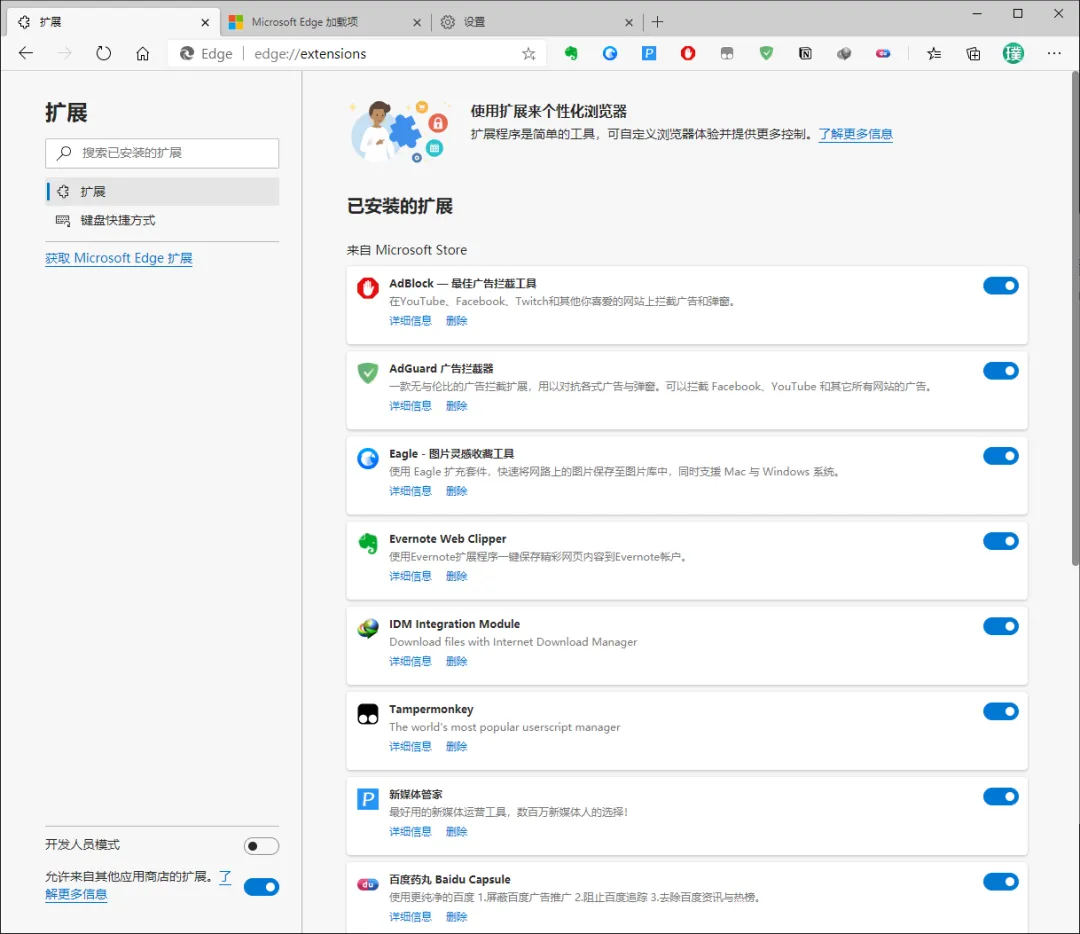Select 键盘快捷方式 in the sidebar

163,220
